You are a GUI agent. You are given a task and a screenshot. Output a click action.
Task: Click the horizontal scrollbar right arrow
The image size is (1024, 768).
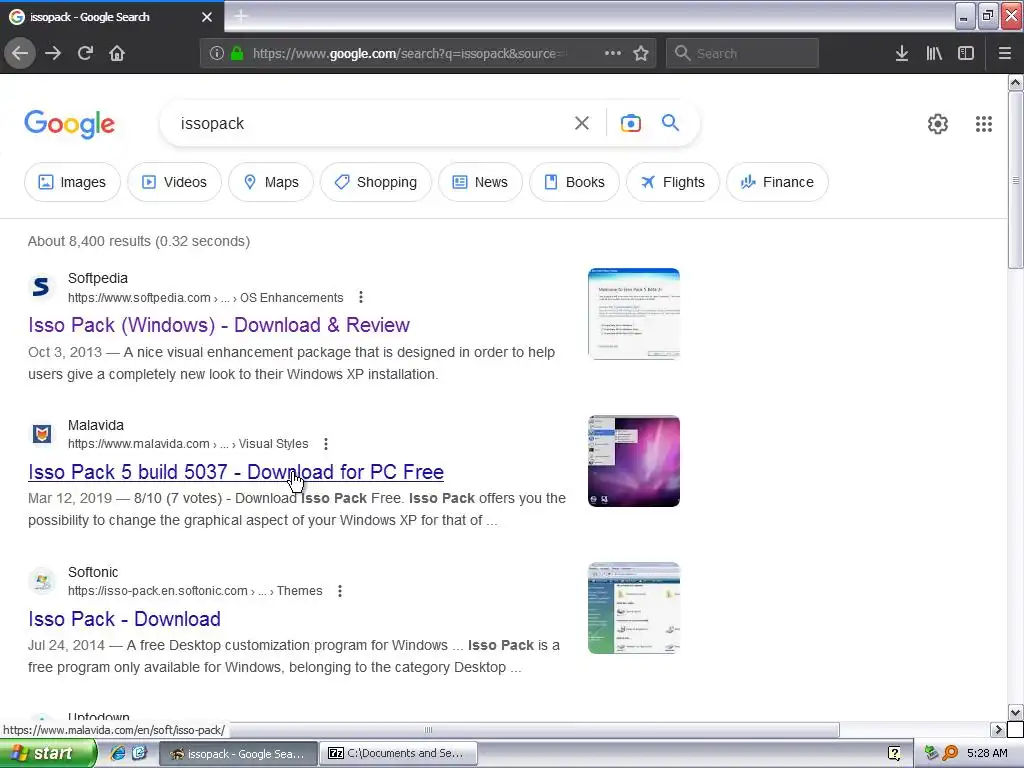997,729
